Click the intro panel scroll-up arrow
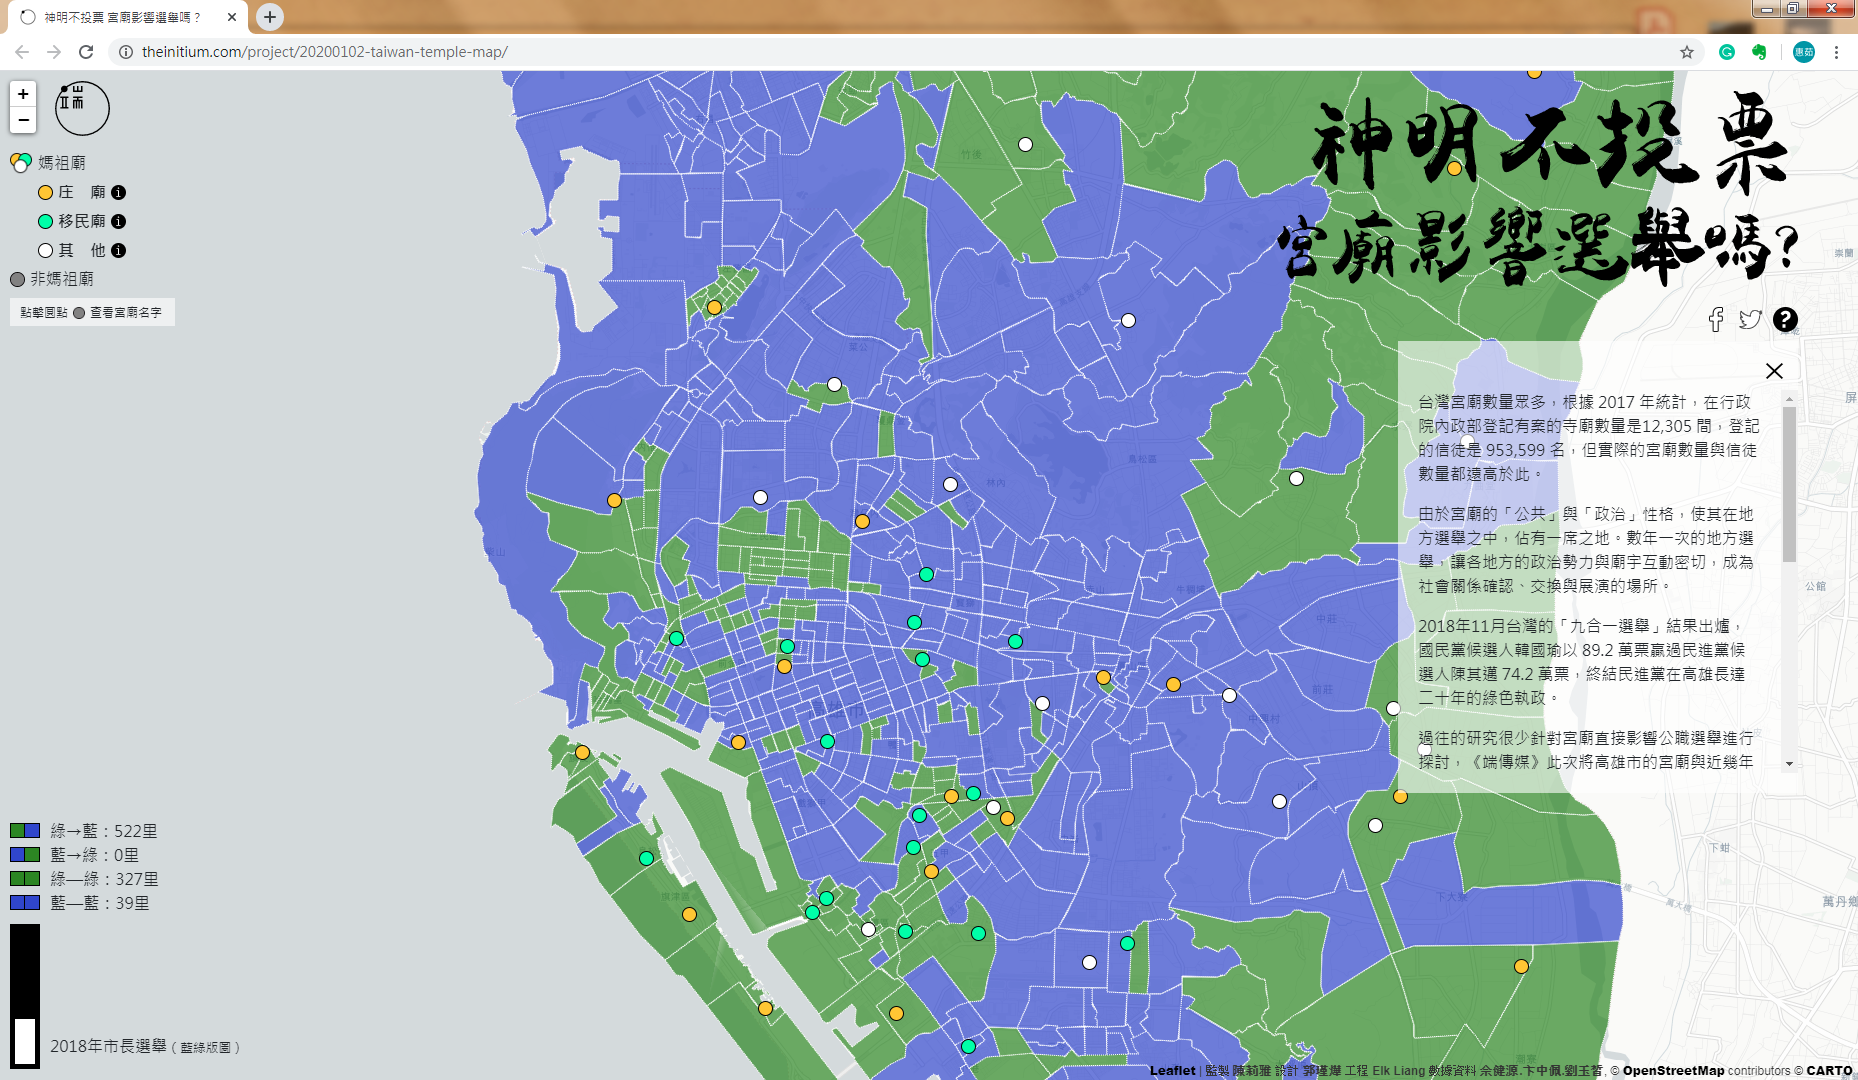The width and height of the screenshot is (1858, 1080). point(1789,399)
